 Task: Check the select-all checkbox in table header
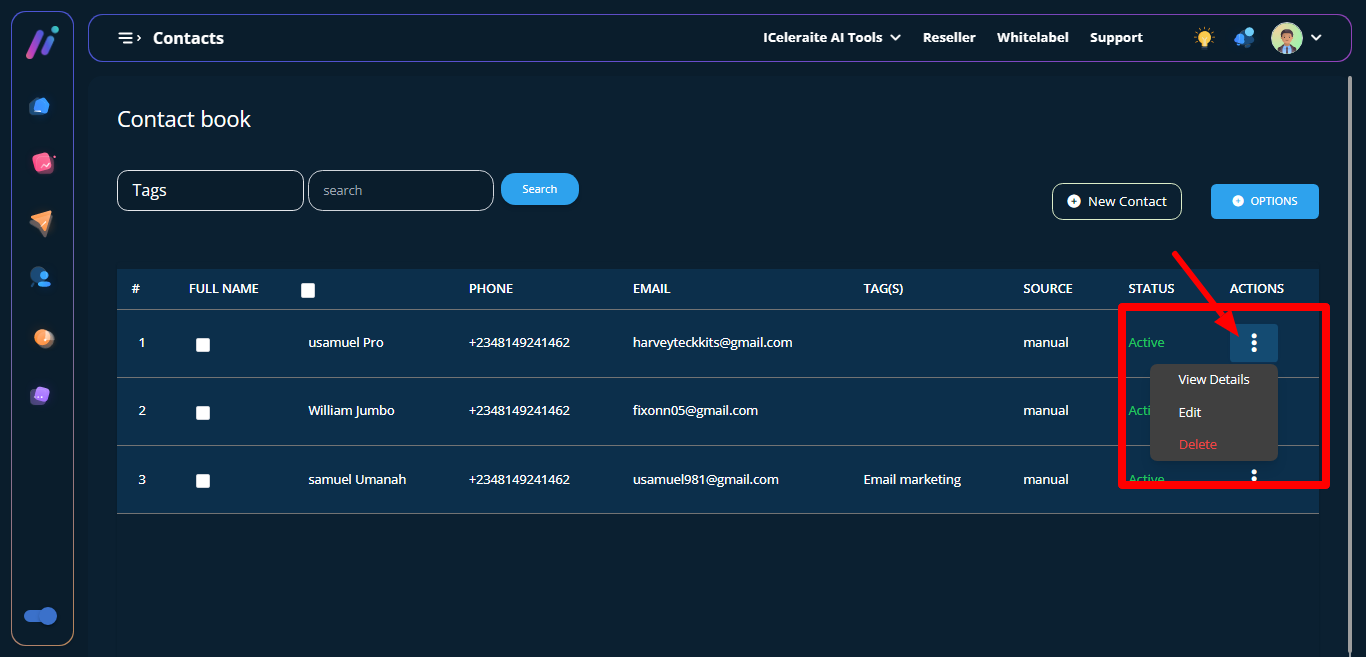(308, 290)
